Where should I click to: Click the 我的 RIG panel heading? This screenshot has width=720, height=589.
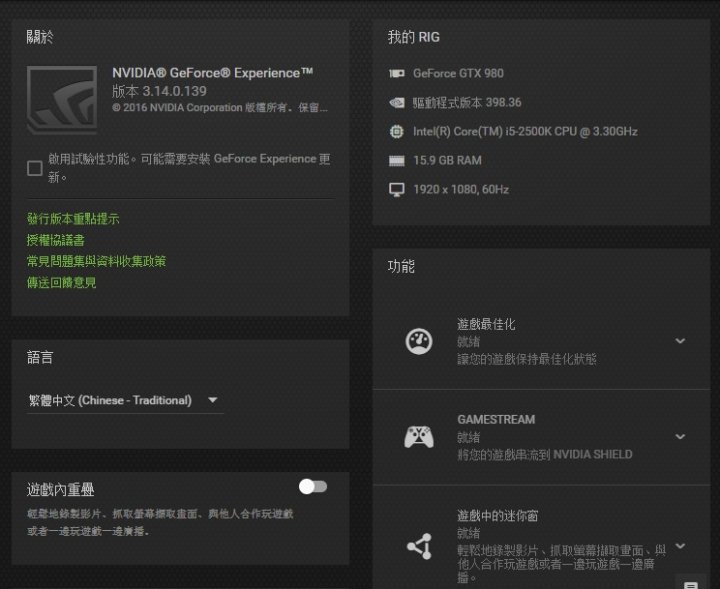point(414,37)
